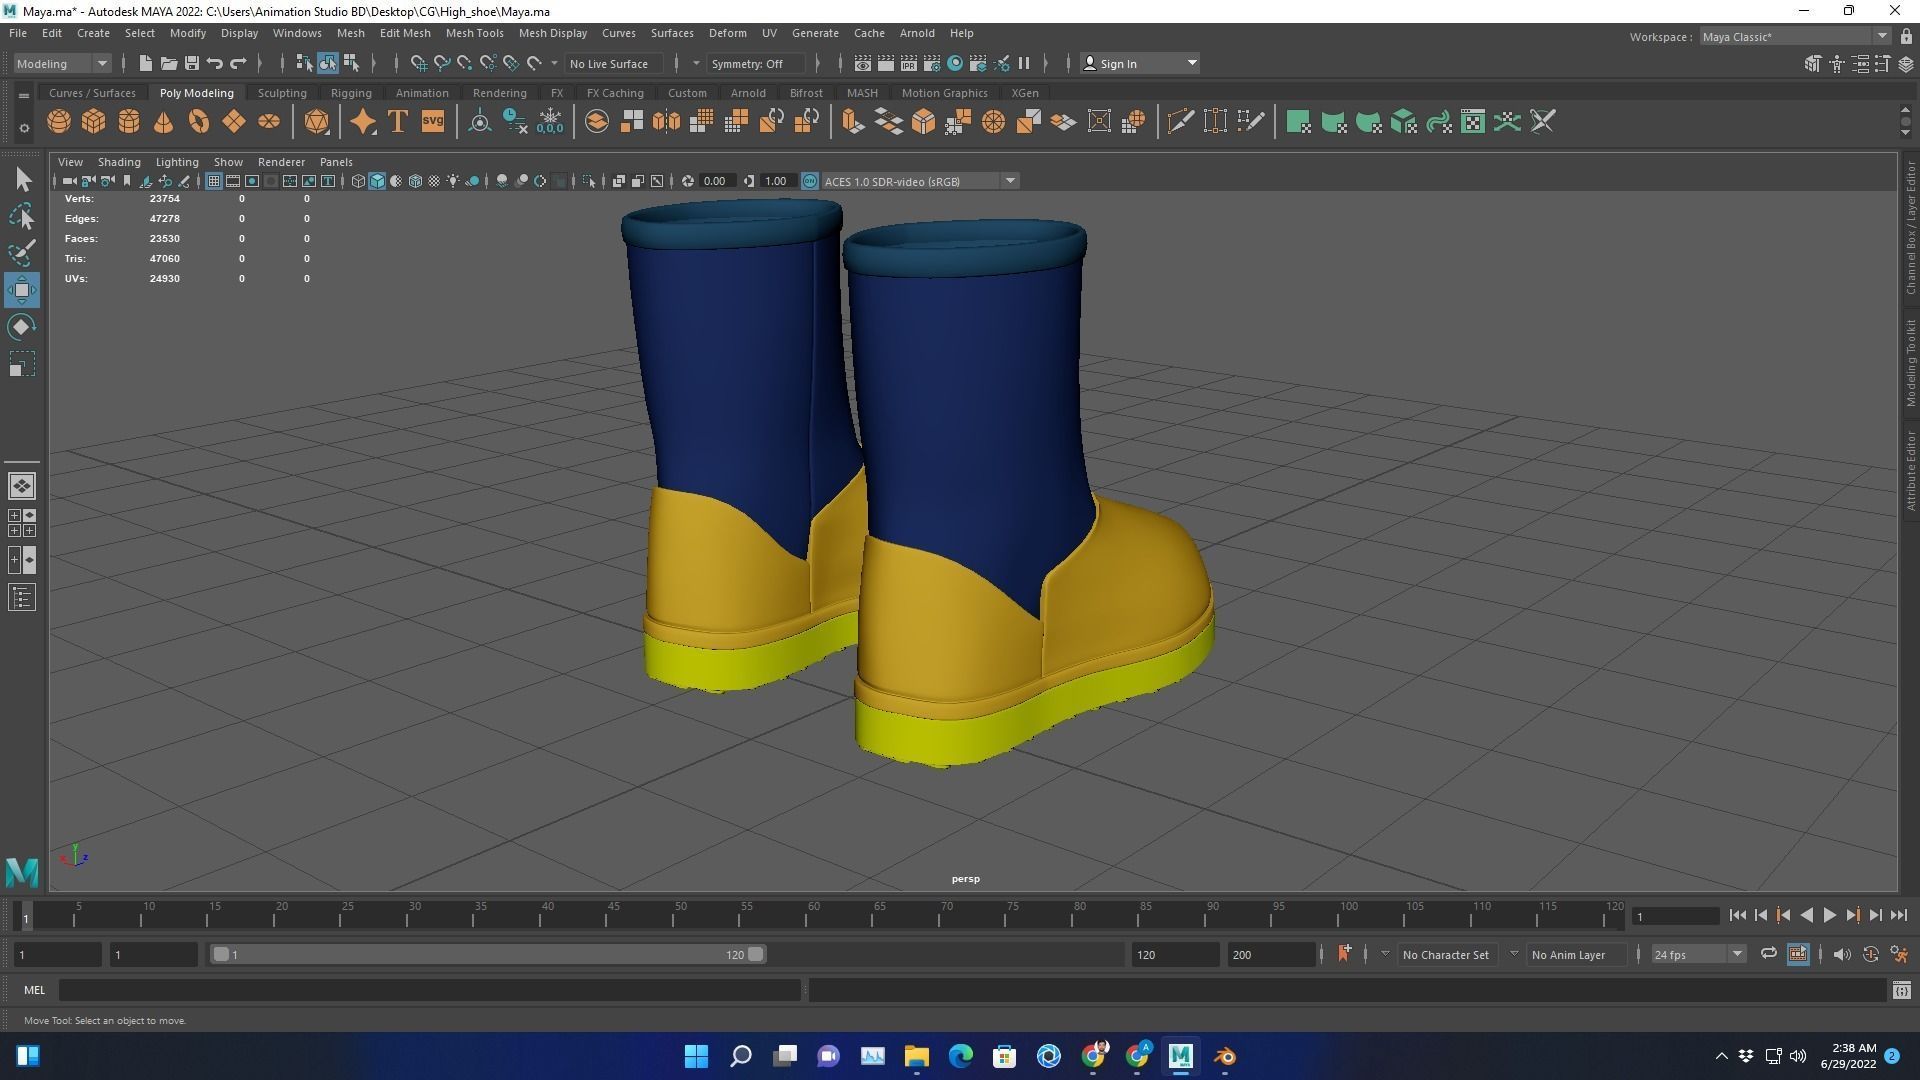
Task: Create a Polygon Cube from shelf
Action: (x=94, y=122)
